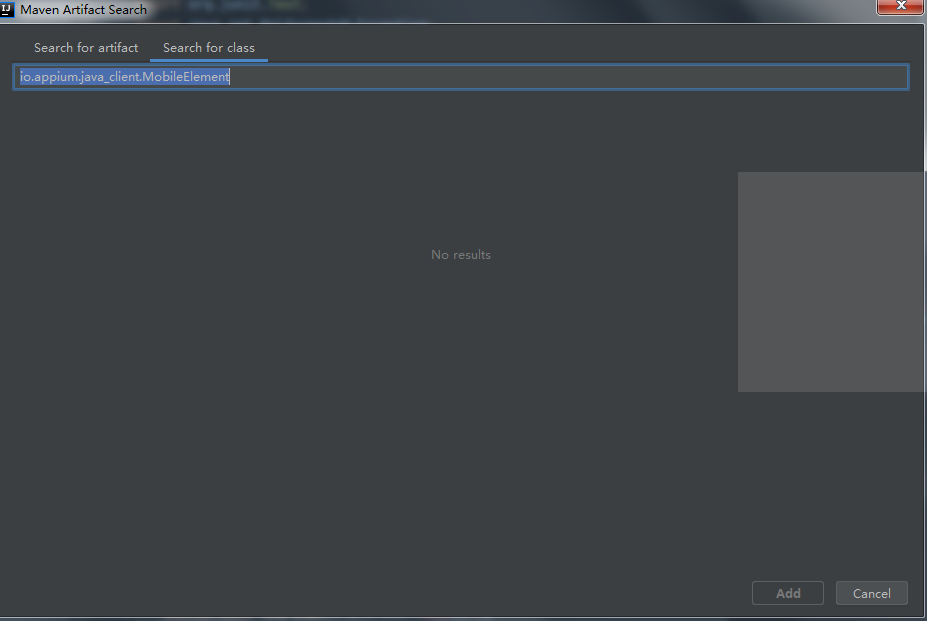Select the Search for class tab
Viewport: 927px width, 621px height.
[208, 47]
